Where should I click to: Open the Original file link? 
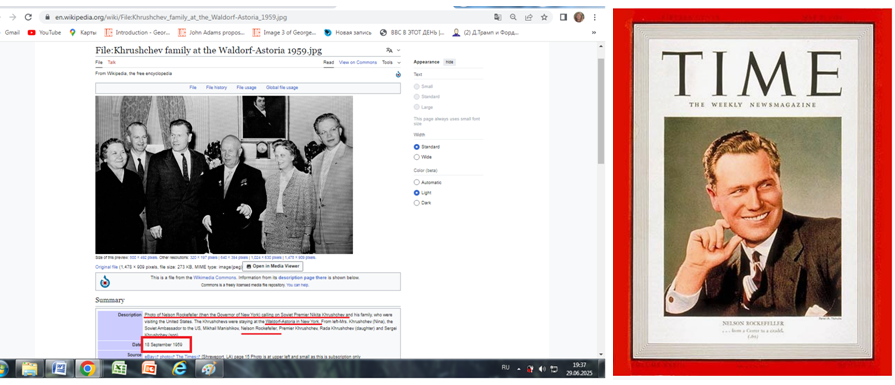coord(106,266)
